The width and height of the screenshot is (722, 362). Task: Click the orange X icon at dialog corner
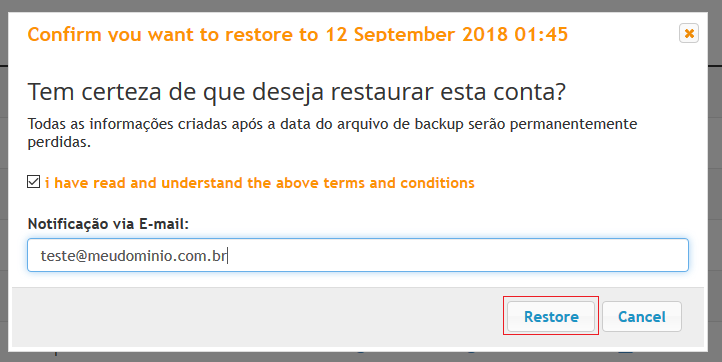point(689,33)
